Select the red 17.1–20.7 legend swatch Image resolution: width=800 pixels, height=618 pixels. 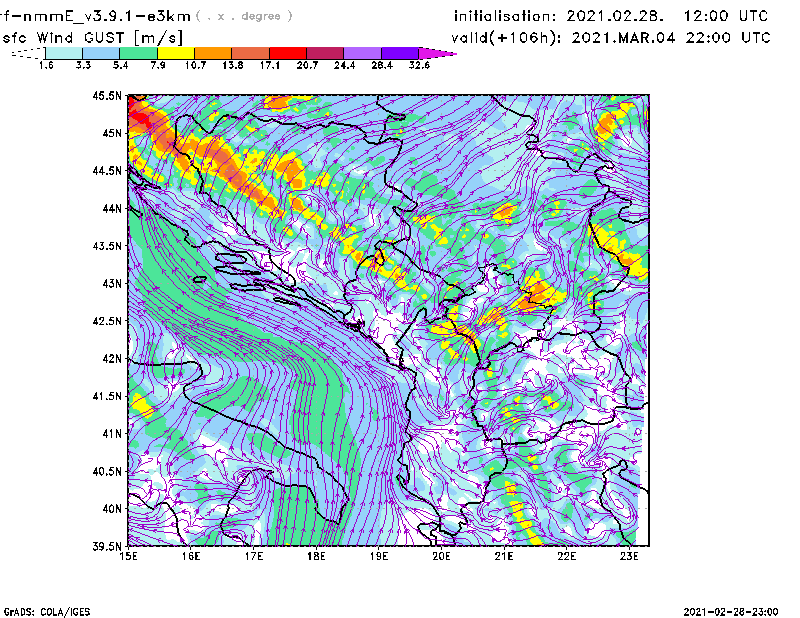[x=288, y=53]
